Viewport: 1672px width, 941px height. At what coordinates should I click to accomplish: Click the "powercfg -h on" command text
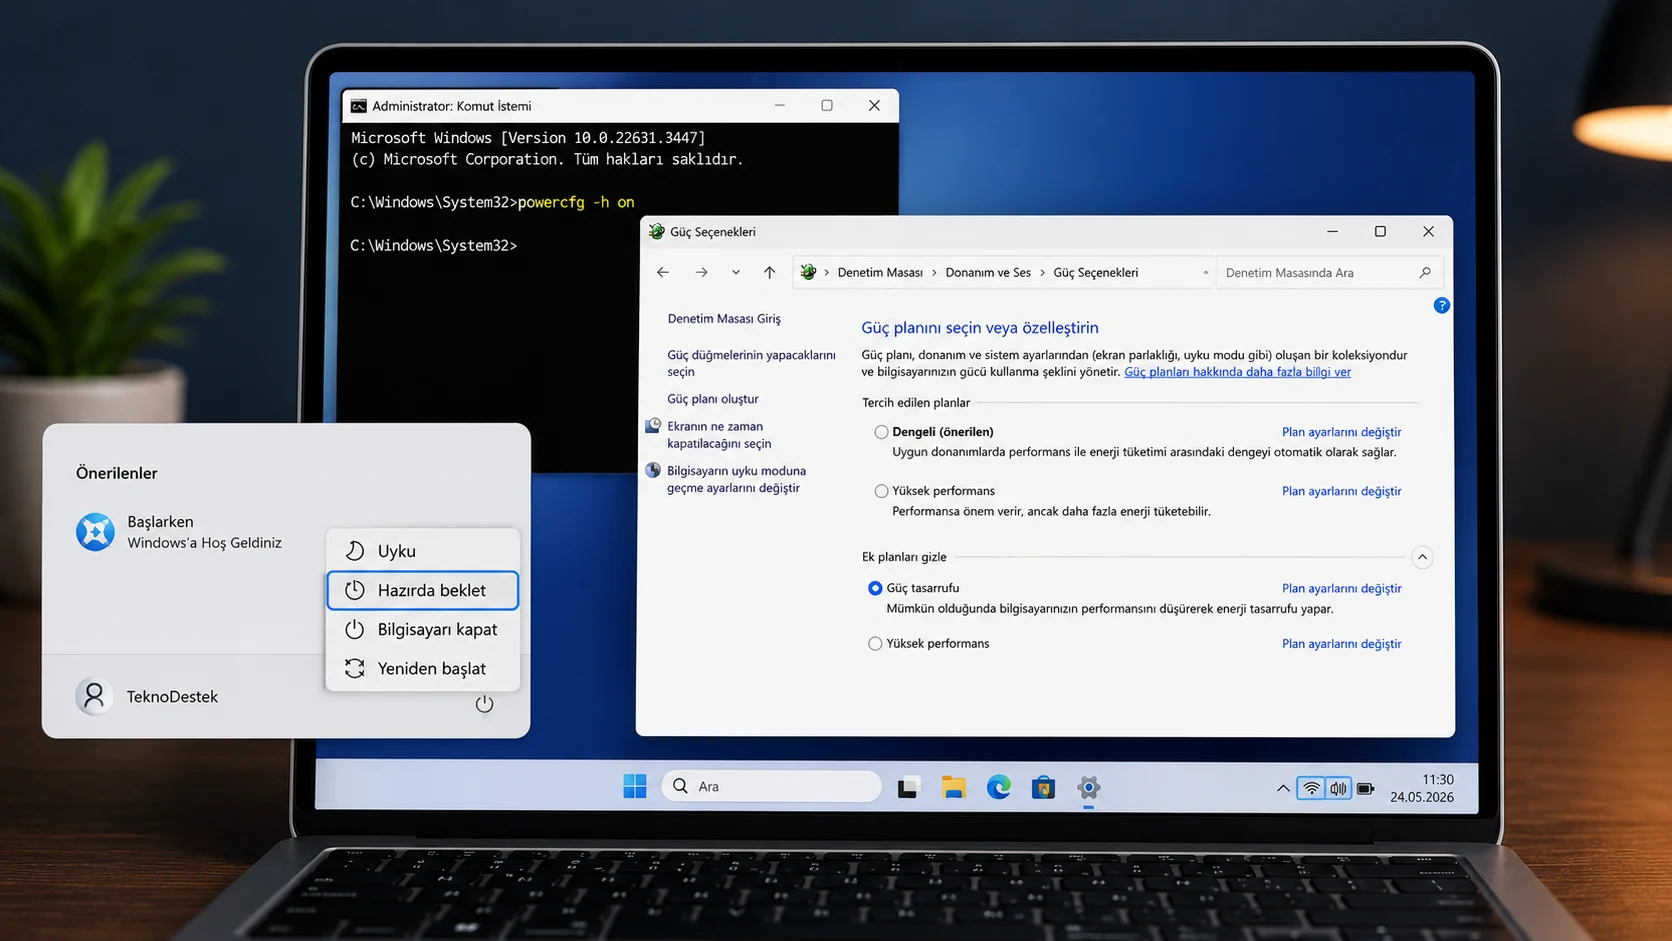coord(576,202)
